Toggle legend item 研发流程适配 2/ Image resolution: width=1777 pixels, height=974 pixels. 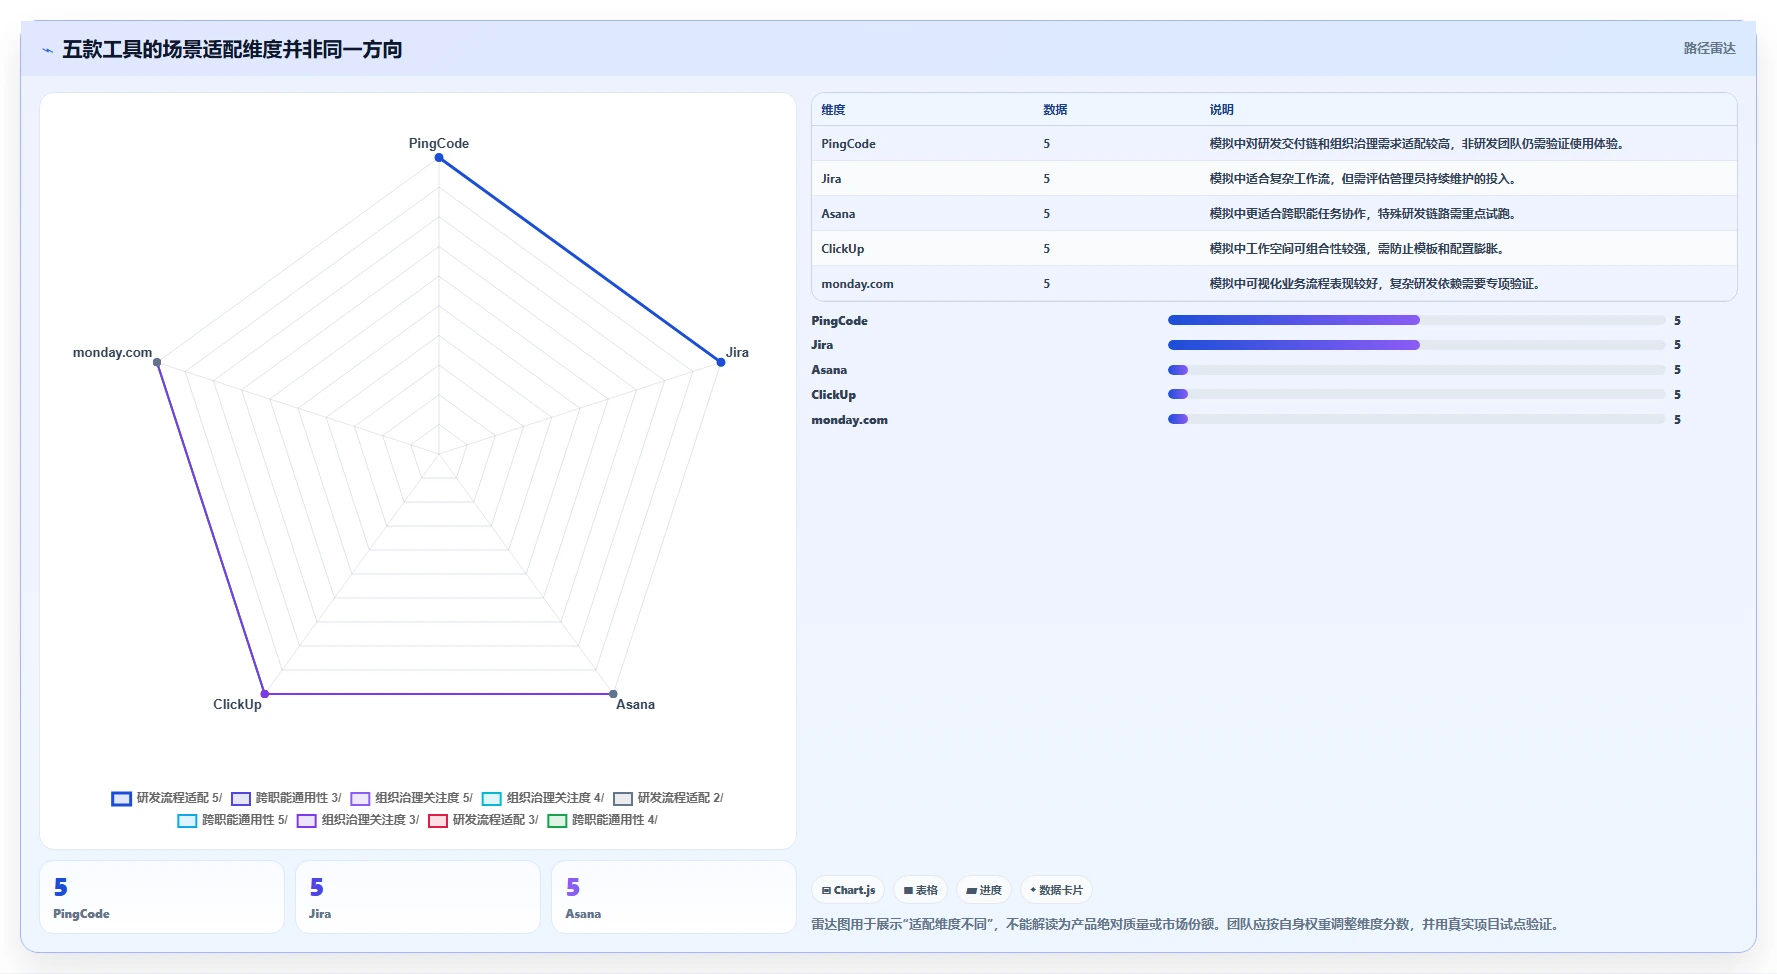(x=668, y=798)
